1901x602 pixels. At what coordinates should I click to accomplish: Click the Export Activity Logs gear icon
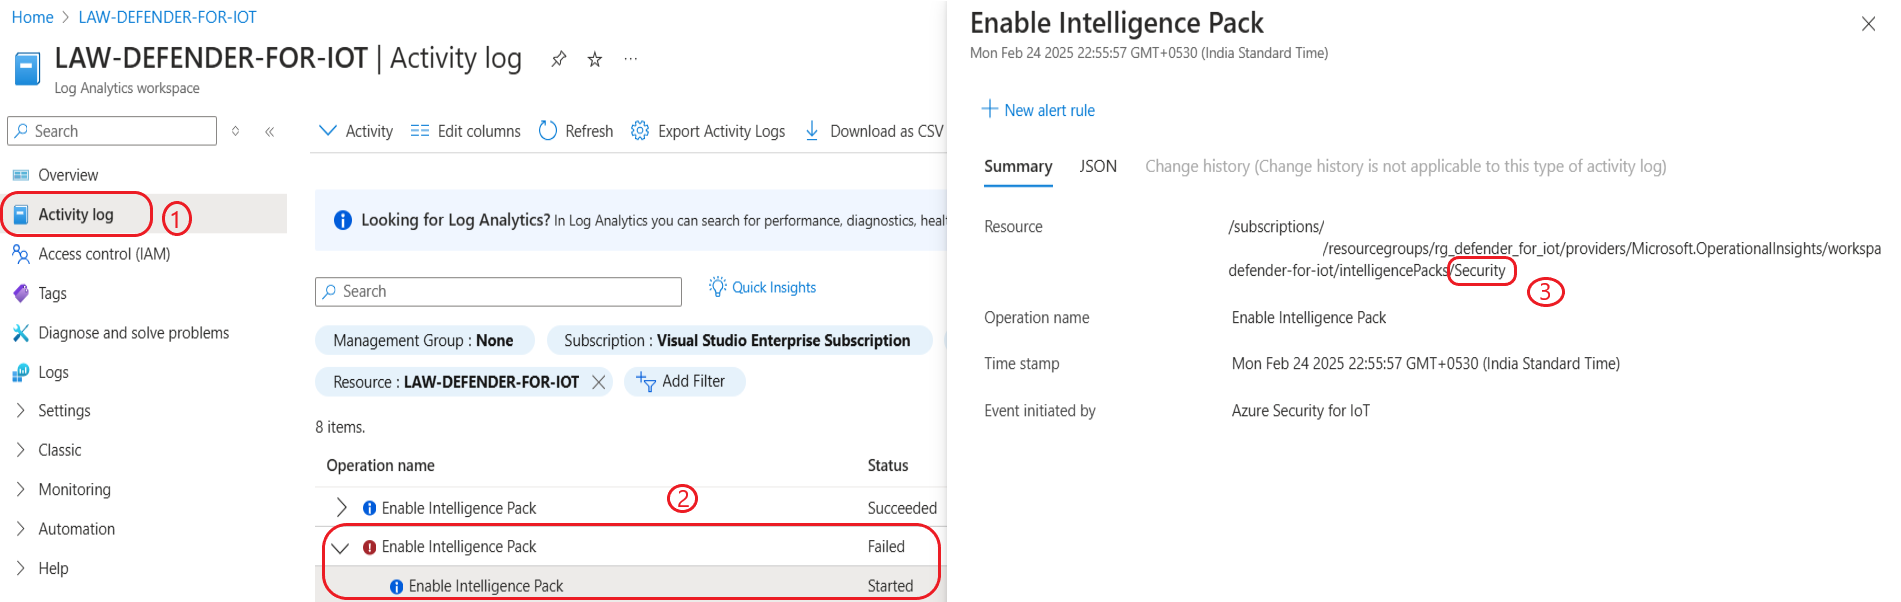click(x=640, y=131)
